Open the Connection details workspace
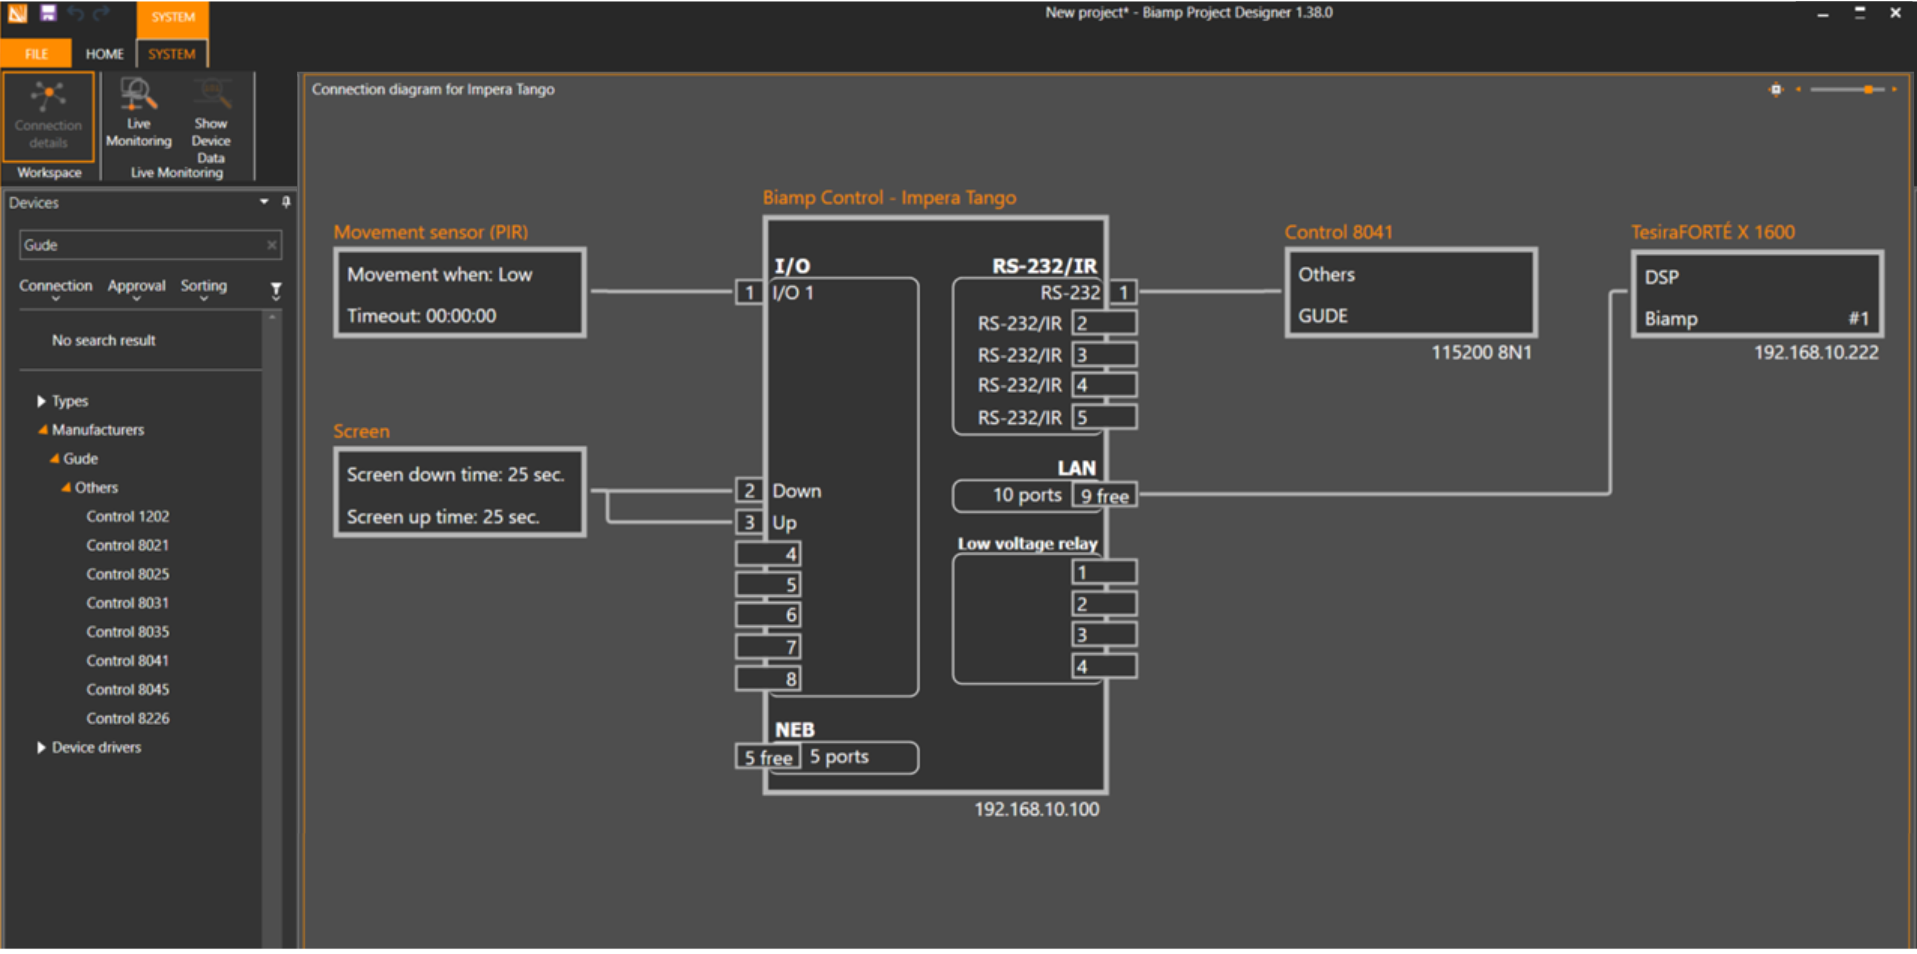This screenshot has height=954, width=1917. click(48, 116)
